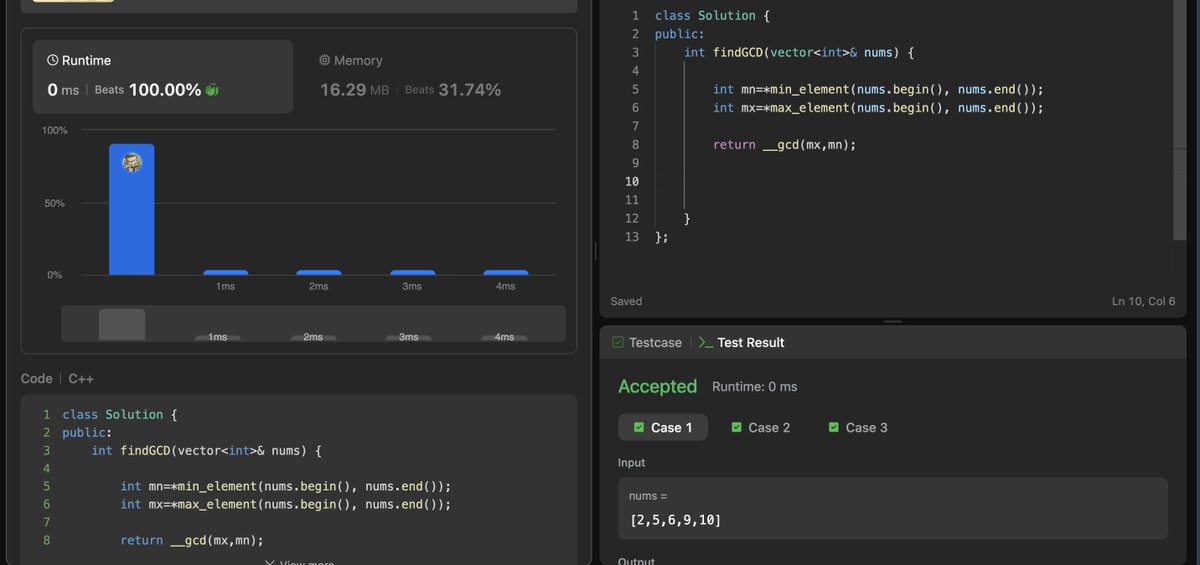
Task: Click the 'nums =' label
Action: pyautogui.click(x=647, y=496)
